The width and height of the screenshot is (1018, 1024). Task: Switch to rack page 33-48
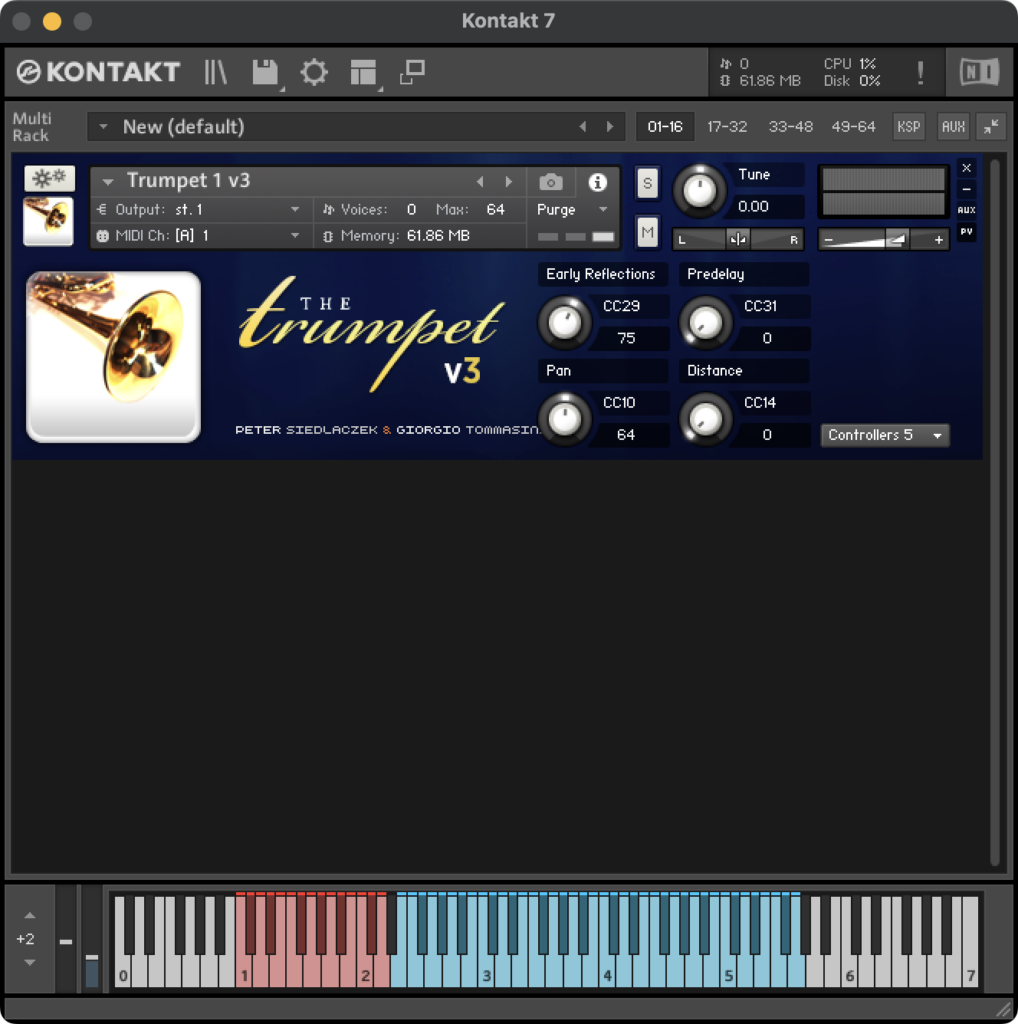790,126
